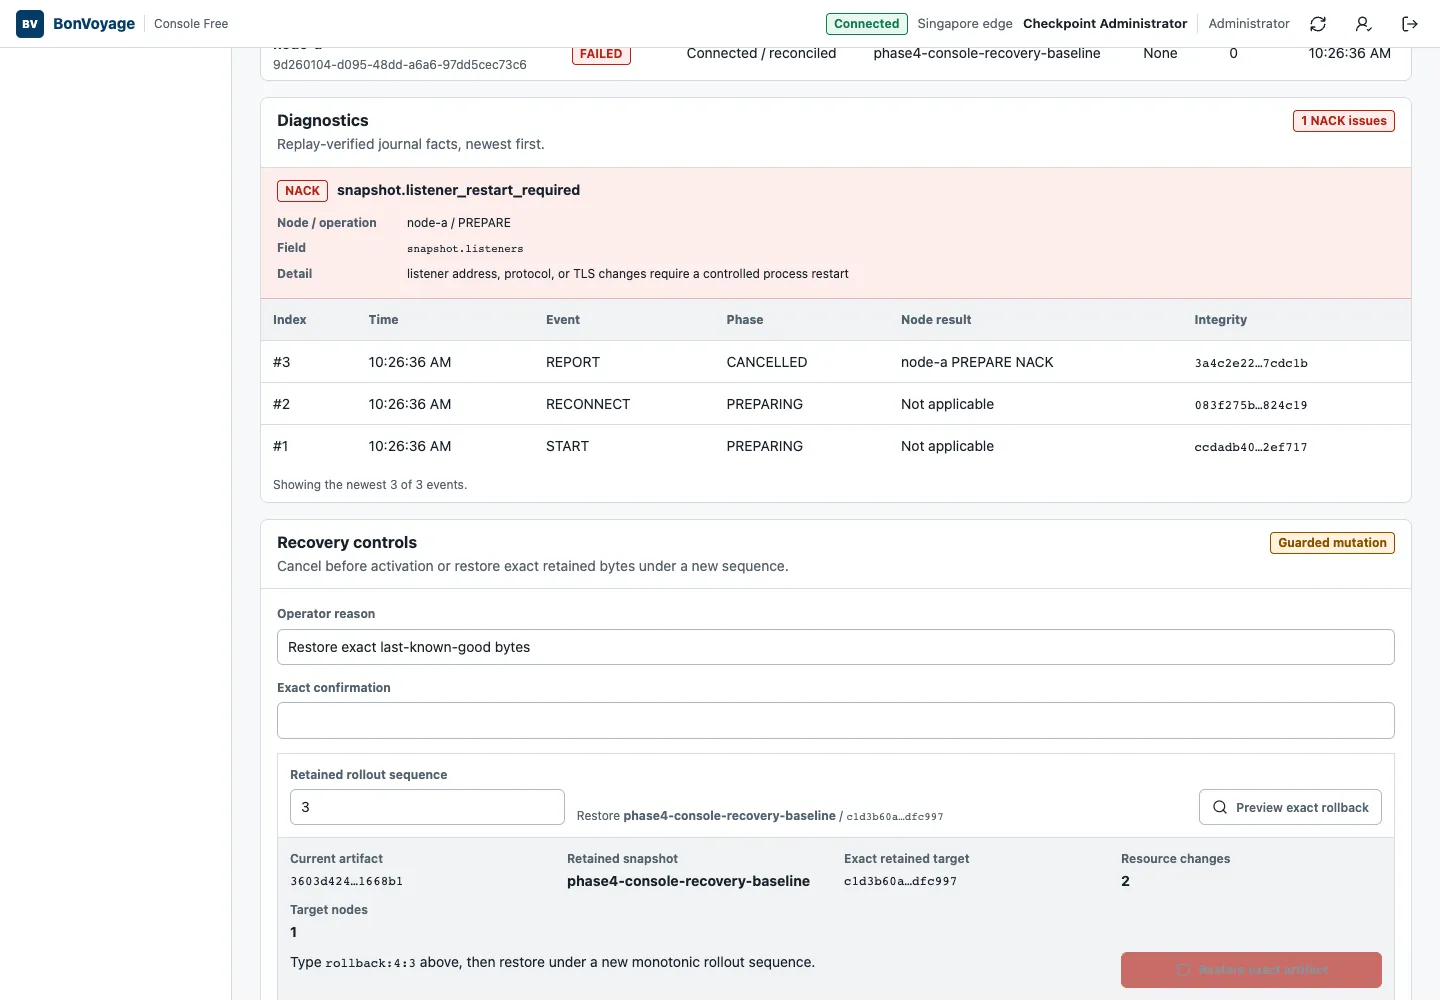1440x1000 pixels.
Task: Click the Administrator role label
Action: 1249,24
